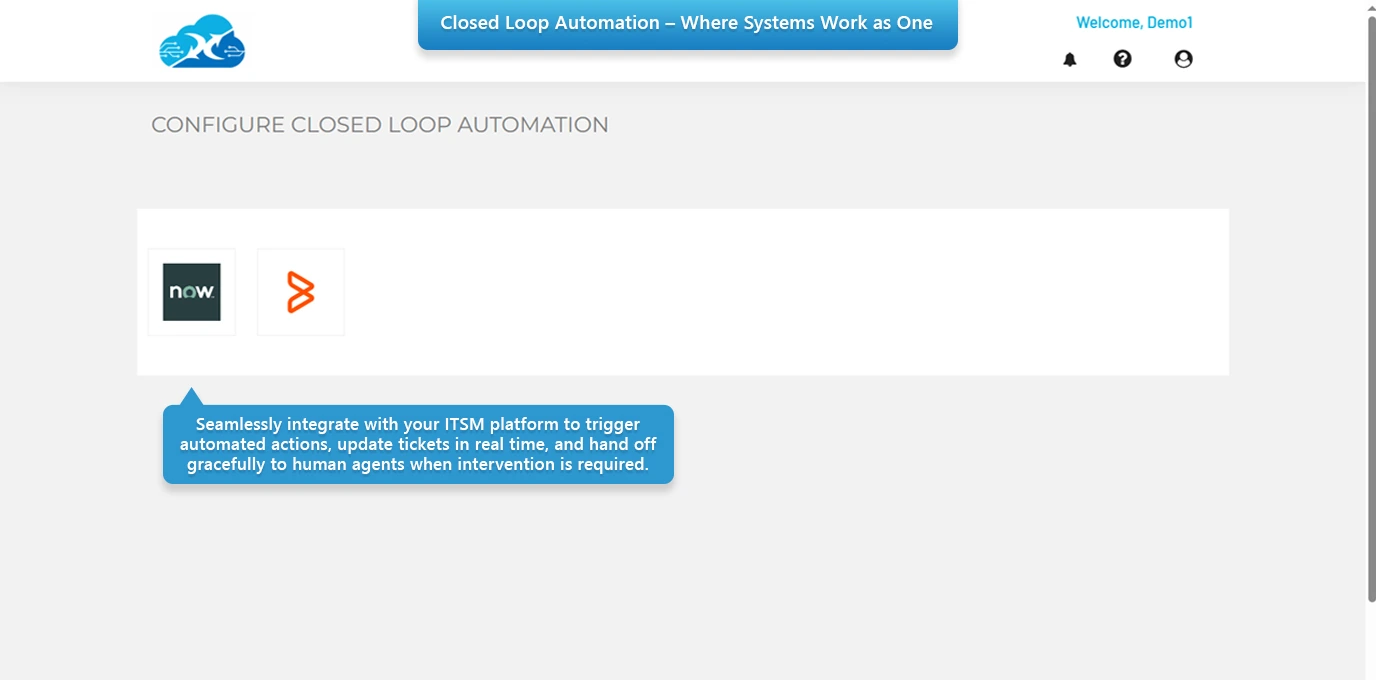Click the orange BMC logo mark

point(301,292)
